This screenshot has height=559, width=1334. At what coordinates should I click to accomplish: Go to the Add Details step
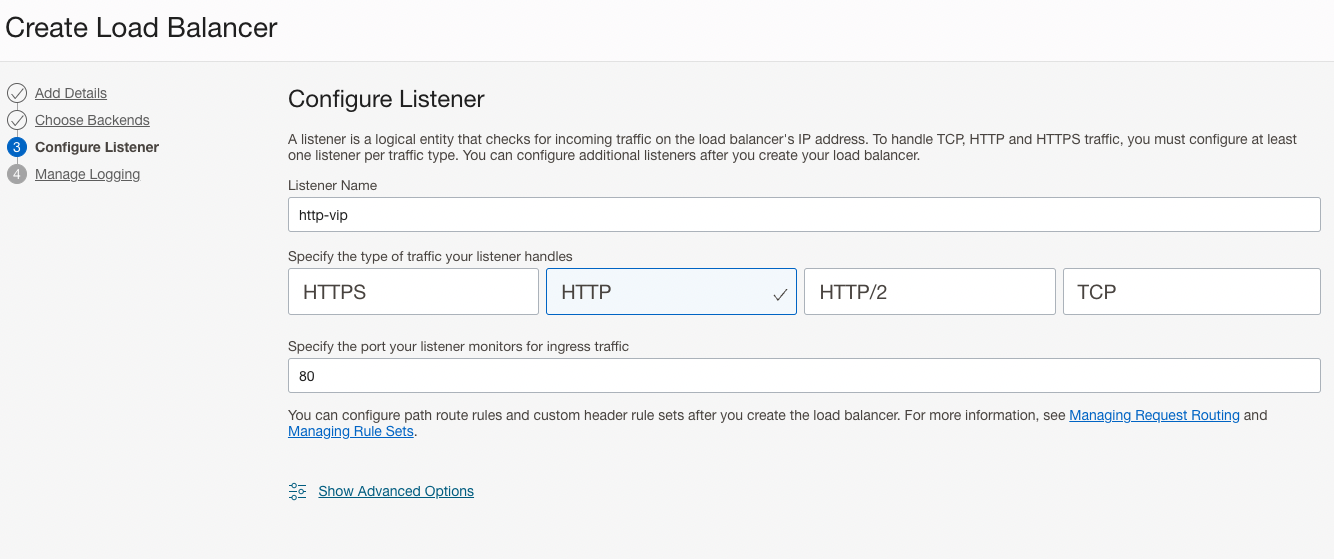(x=71, y=93)
